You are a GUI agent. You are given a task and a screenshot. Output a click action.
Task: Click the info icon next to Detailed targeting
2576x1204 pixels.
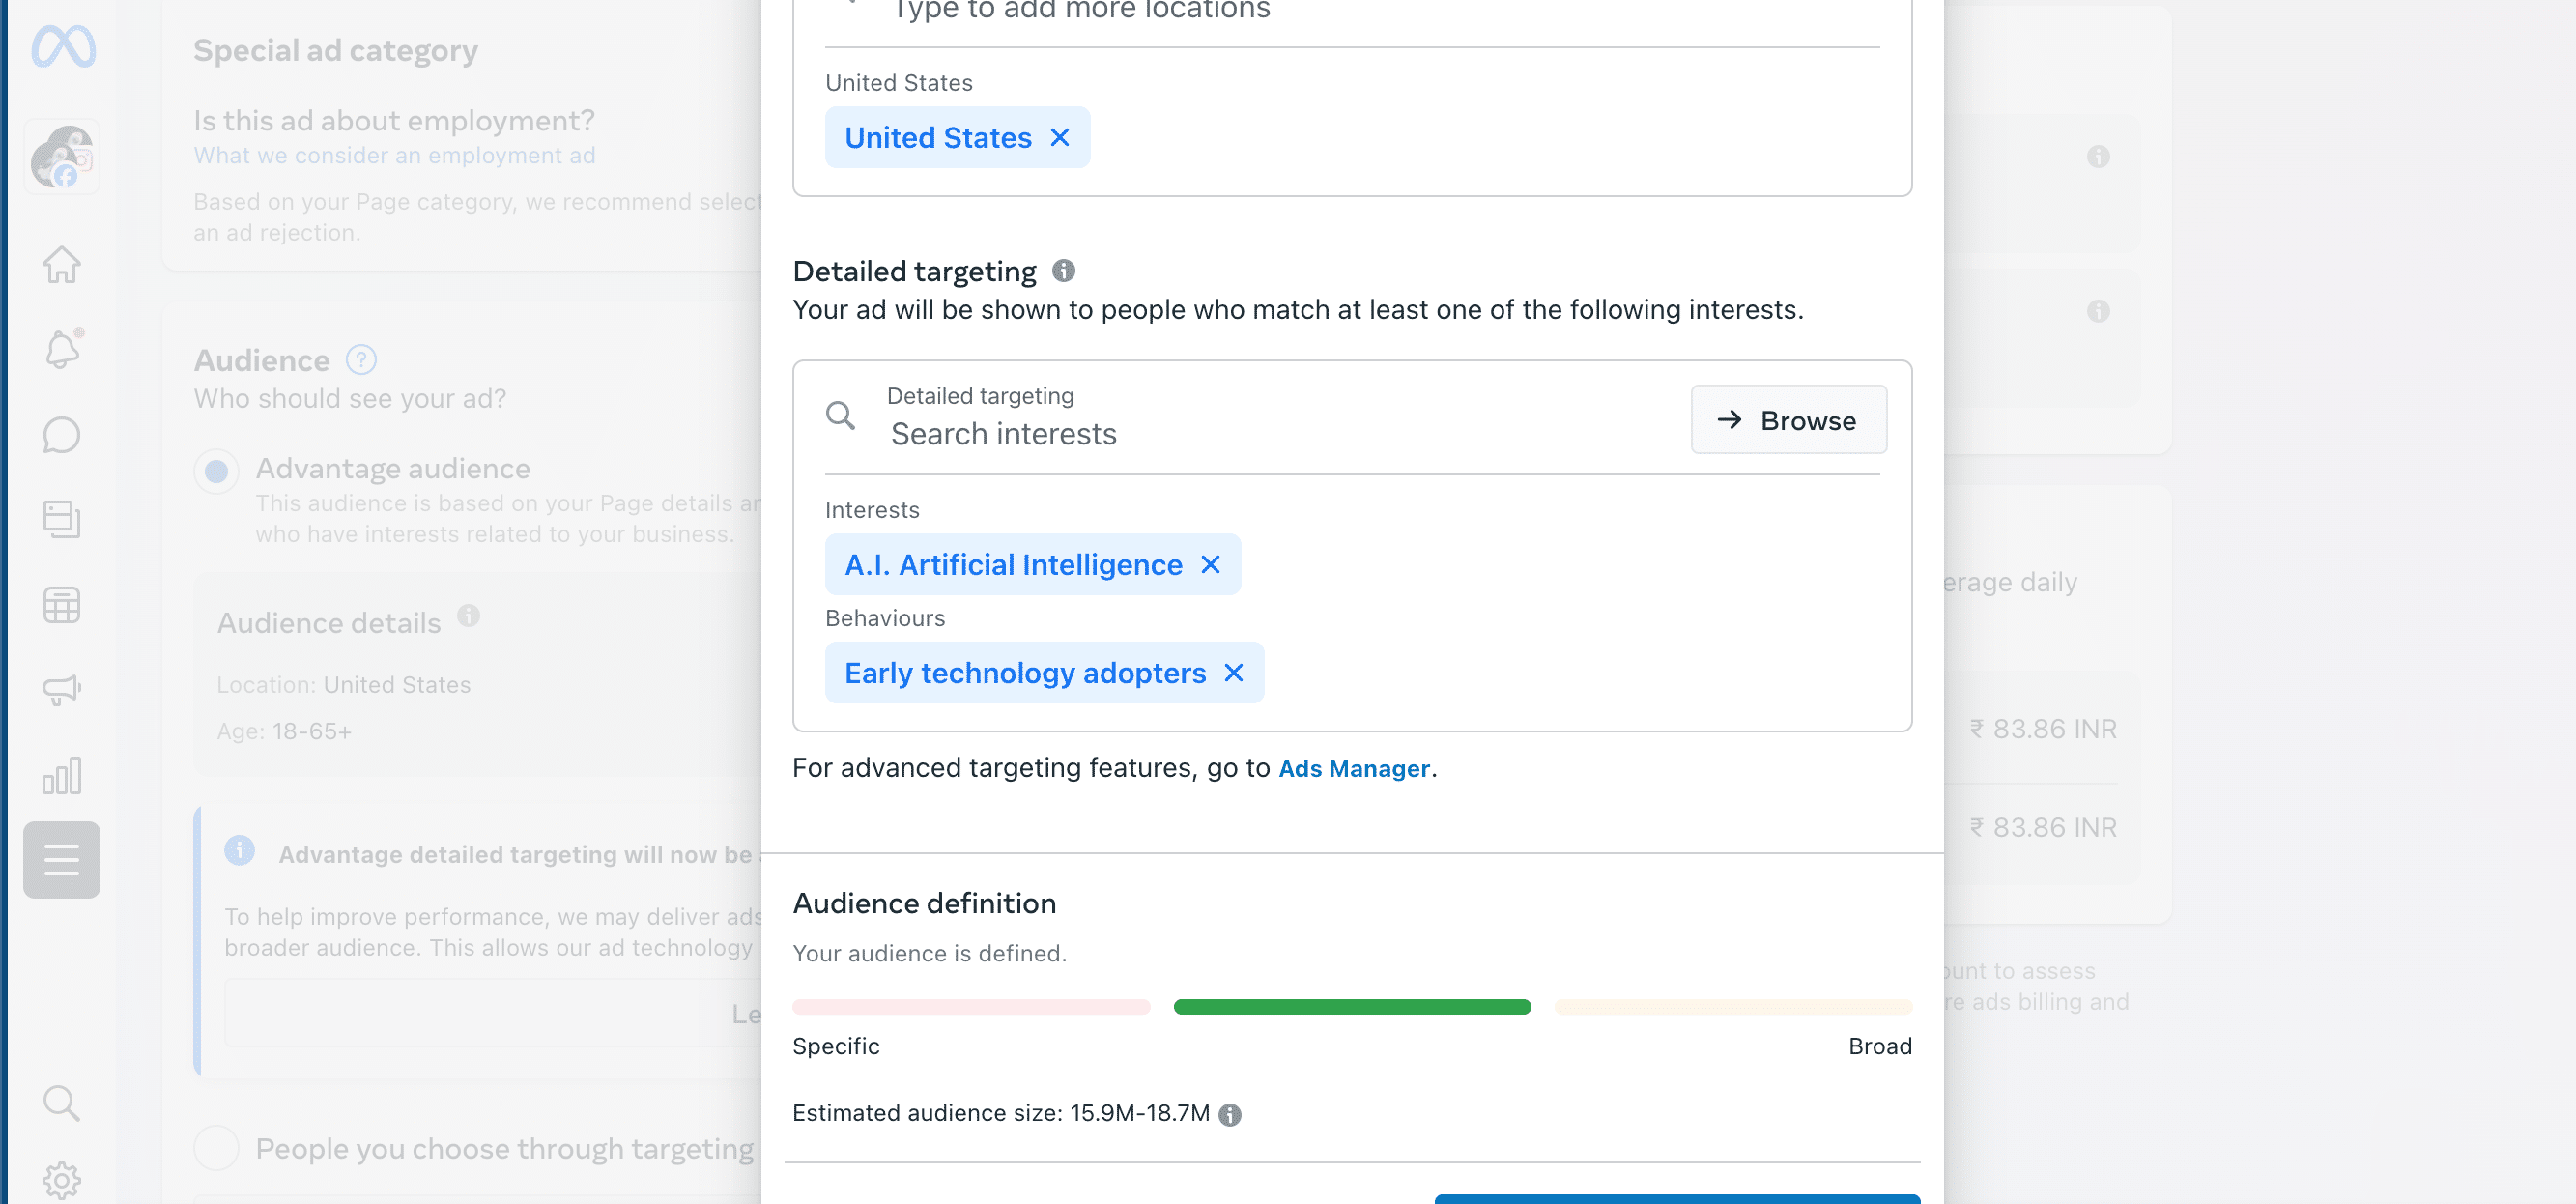(1063, 271)
